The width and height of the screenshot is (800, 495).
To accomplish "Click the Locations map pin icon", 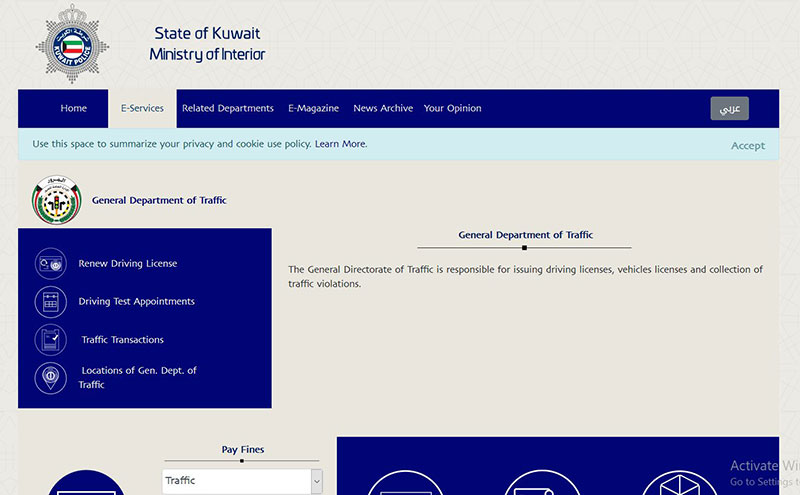I will tap(51, 378).
